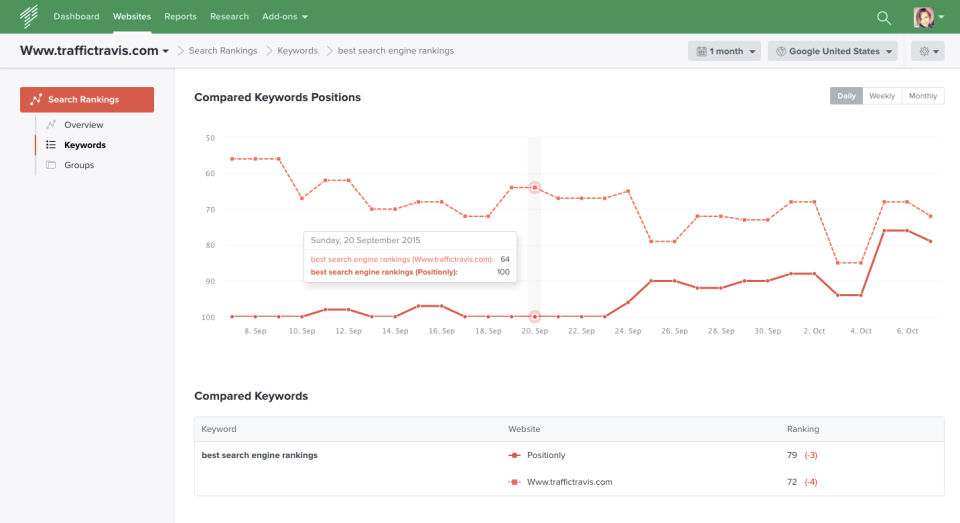Click the user avatar picture
The image size is (960, 523).
(924, 17)
